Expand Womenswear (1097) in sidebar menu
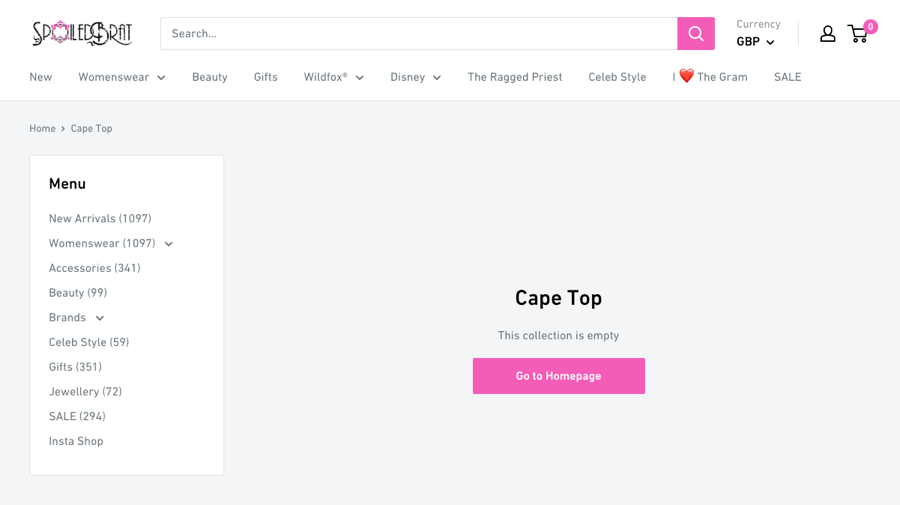Image resolution: width=900 pixels, height=505 pixels. pyautogui.click(x=168, y=244)
